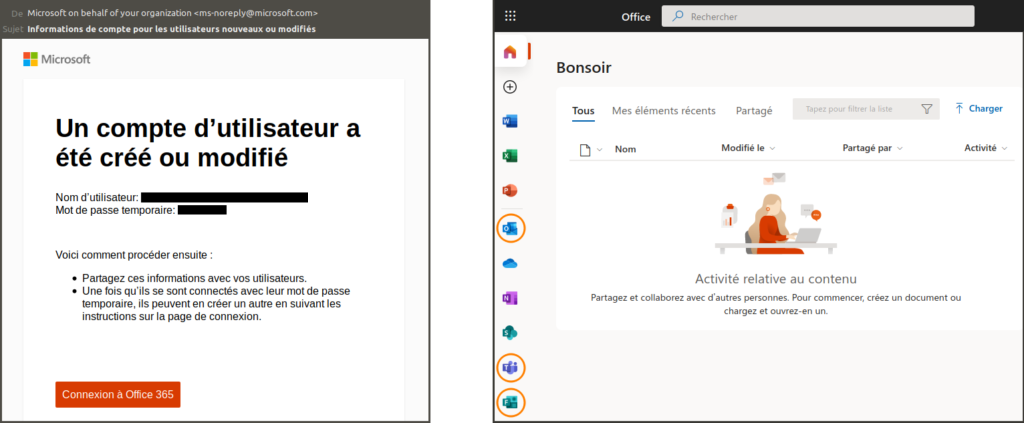Open the green app icon below Teams
The height and width of the screenshot is (423, 1024).
pos(510,403)
